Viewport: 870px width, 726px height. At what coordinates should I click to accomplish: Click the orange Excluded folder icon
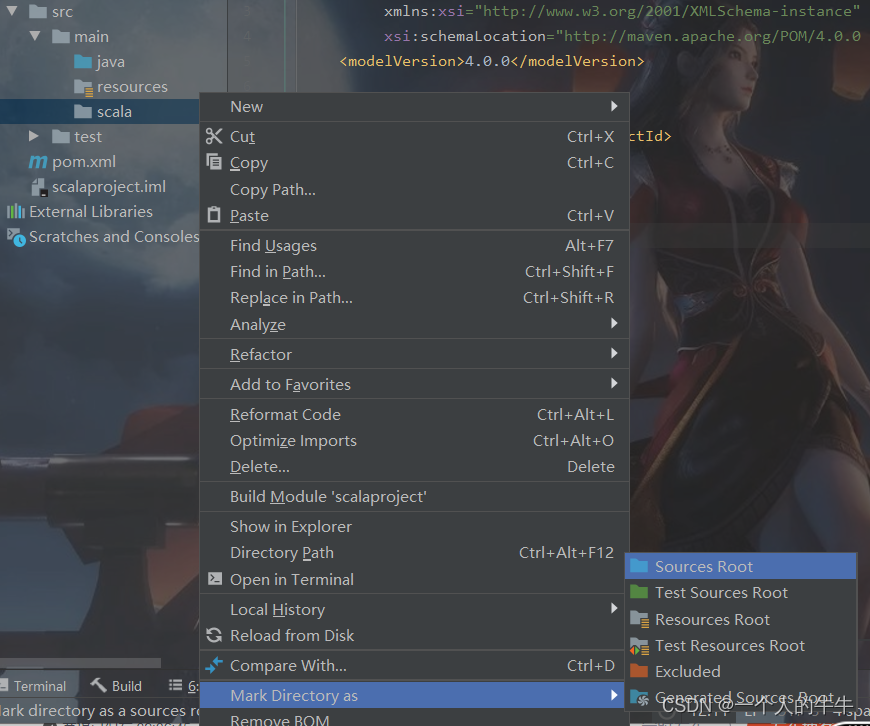pos(639,671)
